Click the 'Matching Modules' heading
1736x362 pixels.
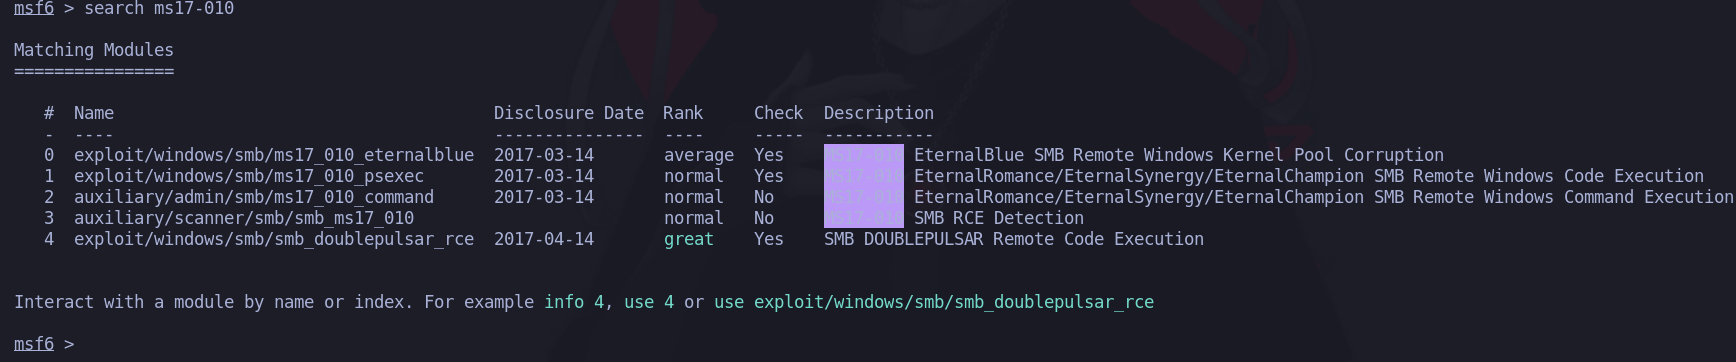click(94, 50)
